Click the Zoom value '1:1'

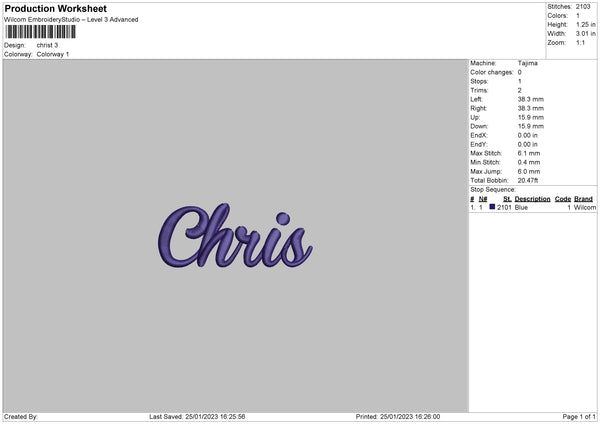(580, 43)
